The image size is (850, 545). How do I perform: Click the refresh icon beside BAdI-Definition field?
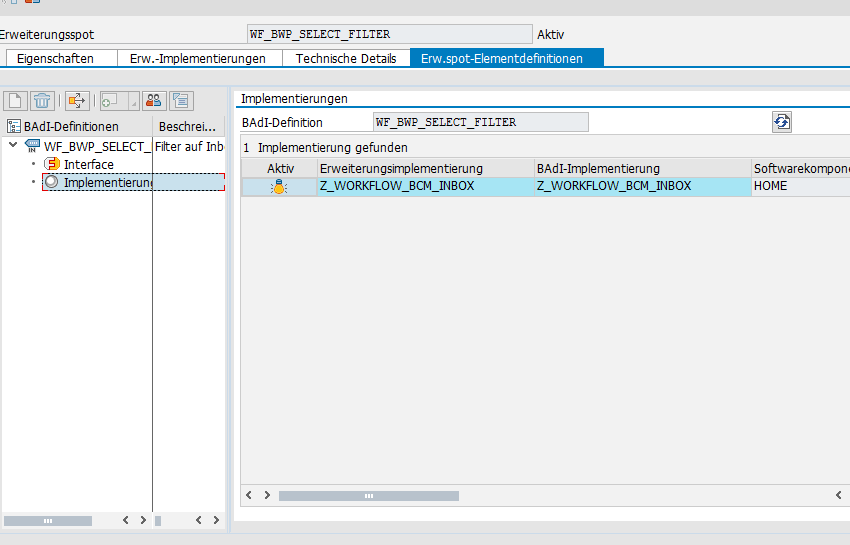point(782,122)
